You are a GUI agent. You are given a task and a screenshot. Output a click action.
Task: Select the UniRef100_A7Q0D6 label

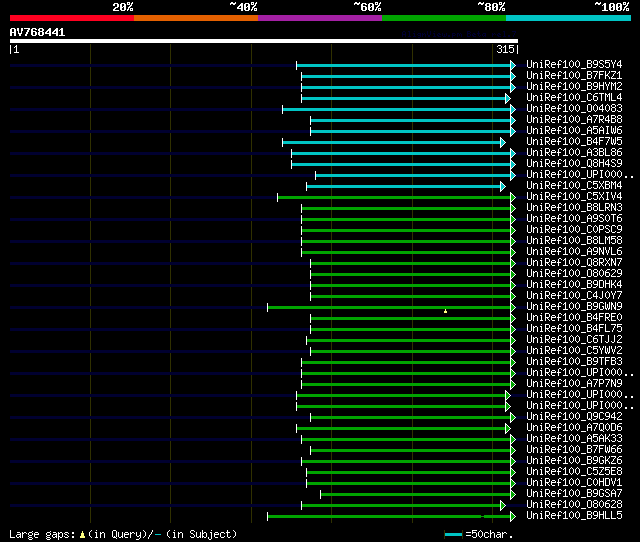[x=574, y=428]
